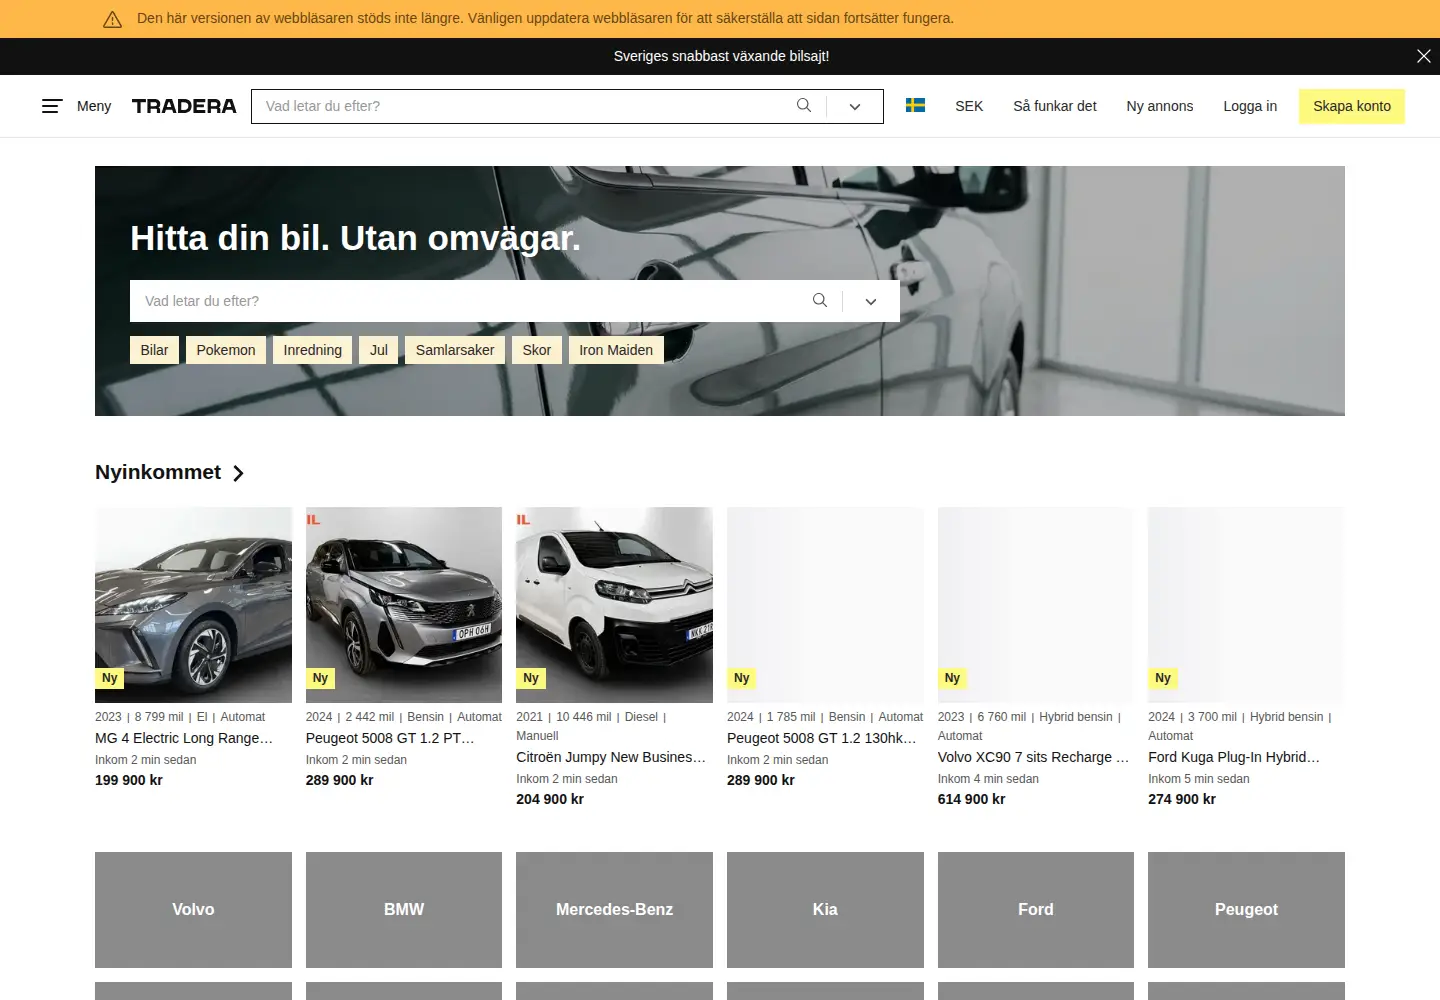Open MG 4 Electric Long Range listing title
This screenshot has height=1000, width=1440.
pyautogui.click(x=184, y=738)
